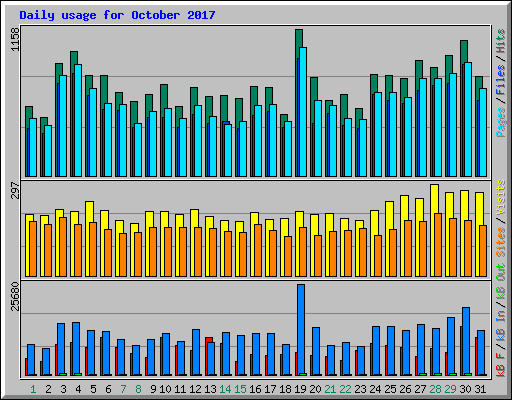Click day 11 on the x-axis
Viewport: 512px width, 400px height.
(180, 389)
